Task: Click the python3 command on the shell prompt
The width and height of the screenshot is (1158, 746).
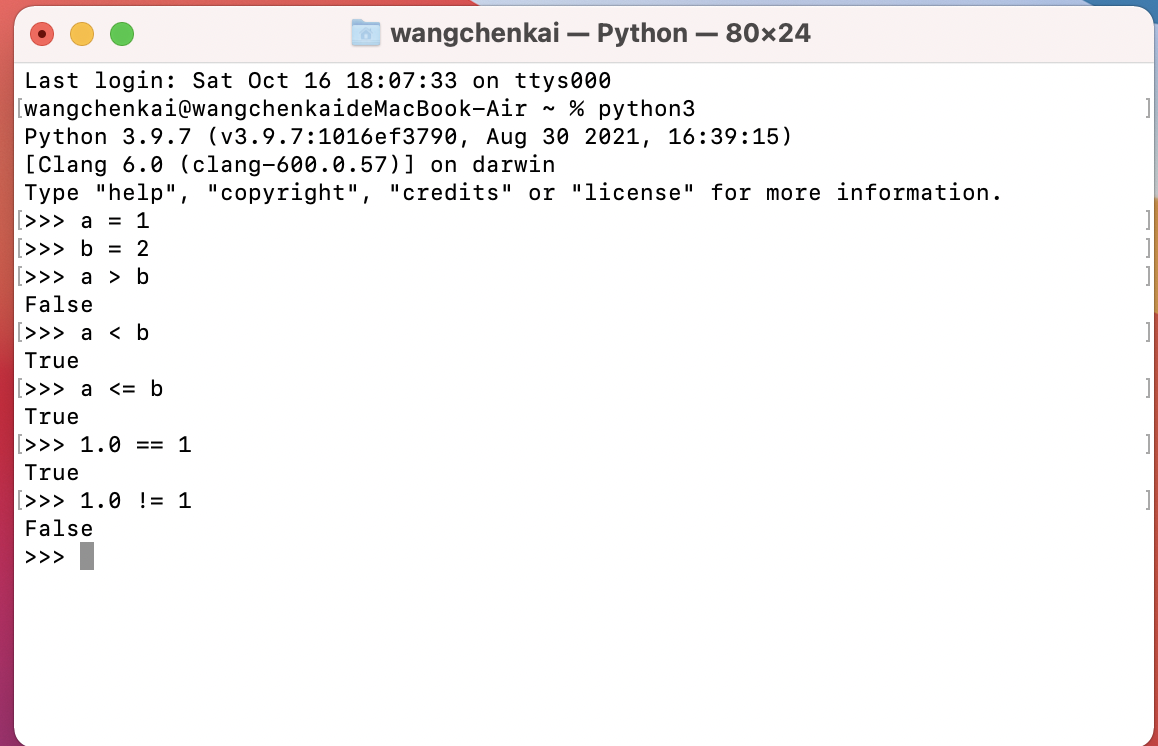Action: click(x=646, y=108)
